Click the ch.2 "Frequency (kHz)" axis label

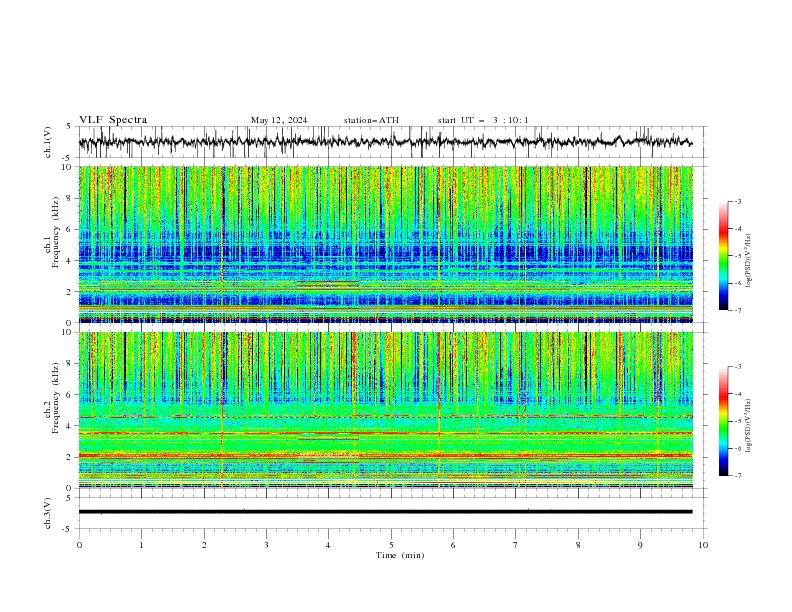click(56, 398)
